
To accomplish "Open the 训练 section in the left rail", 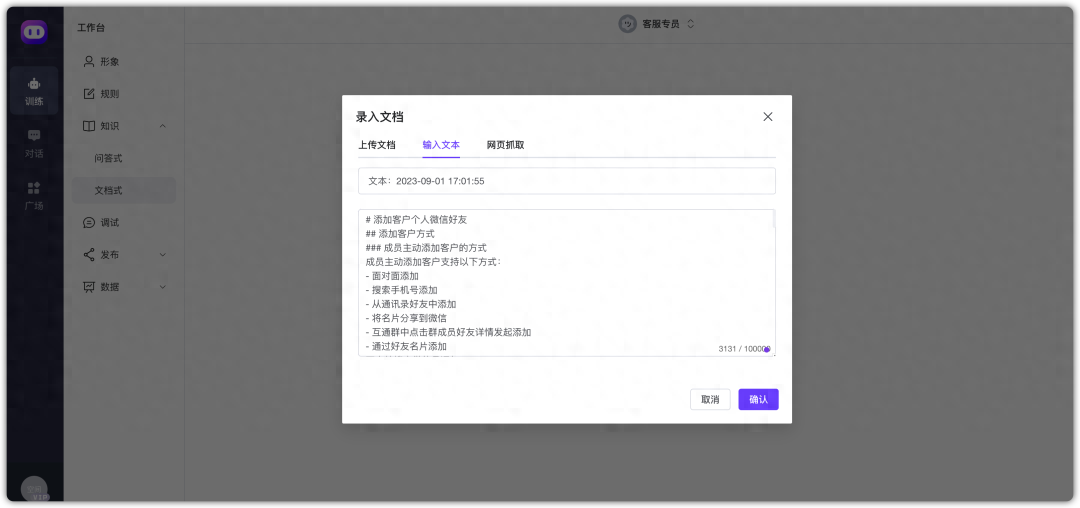I will pos(34,91).
